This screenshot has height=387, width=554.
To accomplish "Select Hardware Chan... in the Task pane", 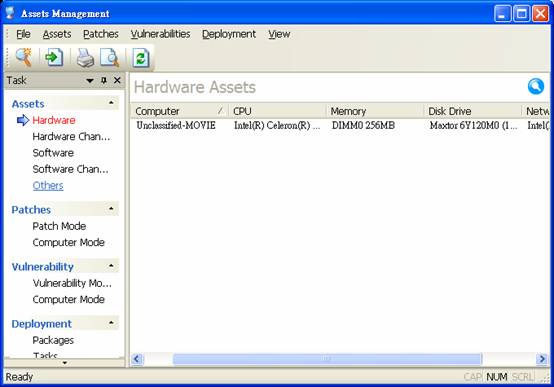I will click(71, 136).
